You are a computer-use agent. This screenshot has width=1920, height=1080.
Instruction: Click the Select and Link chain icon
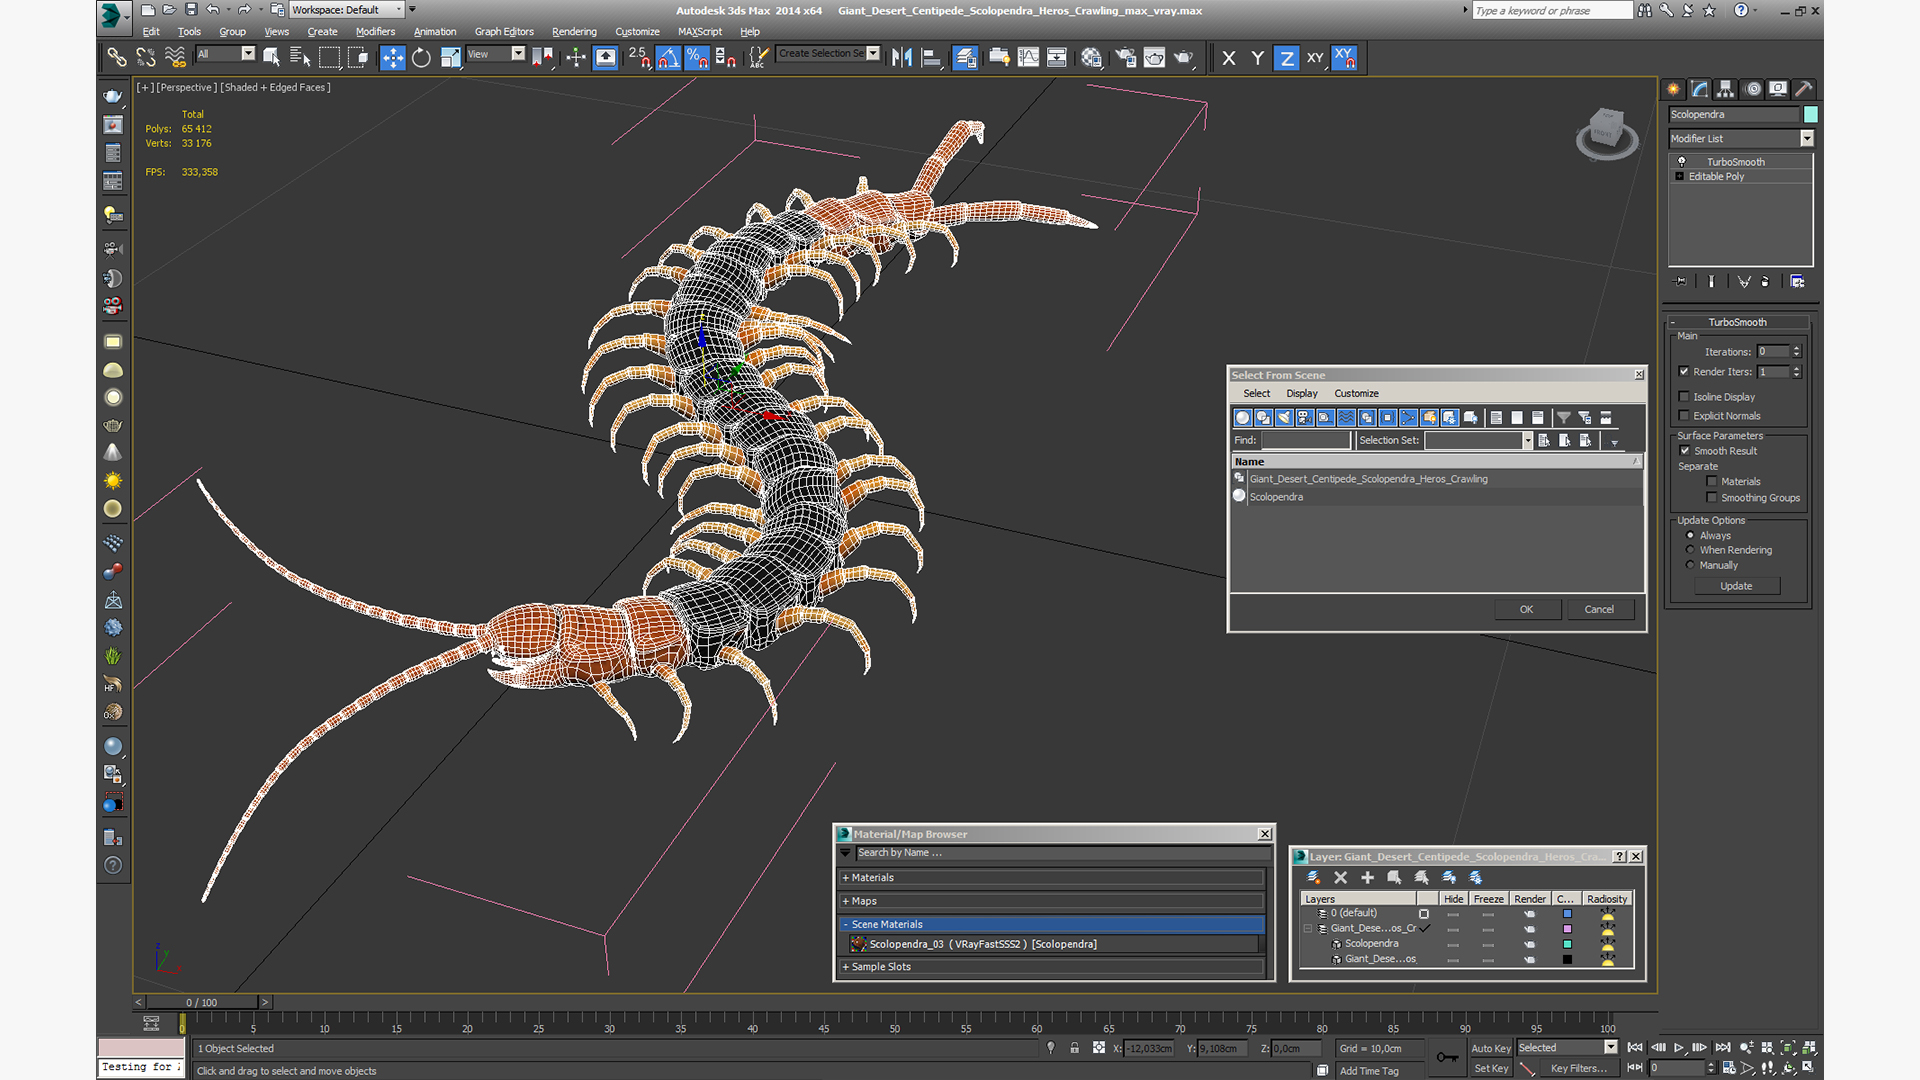click(116, 58)
